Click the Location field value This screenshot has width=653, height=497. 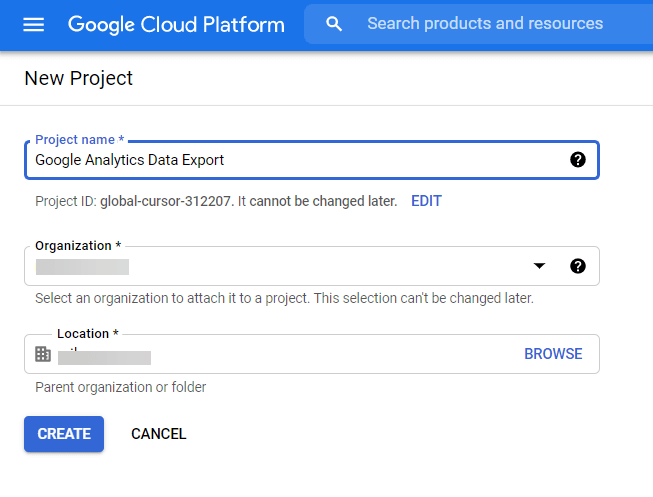click(x=104, y=357)
